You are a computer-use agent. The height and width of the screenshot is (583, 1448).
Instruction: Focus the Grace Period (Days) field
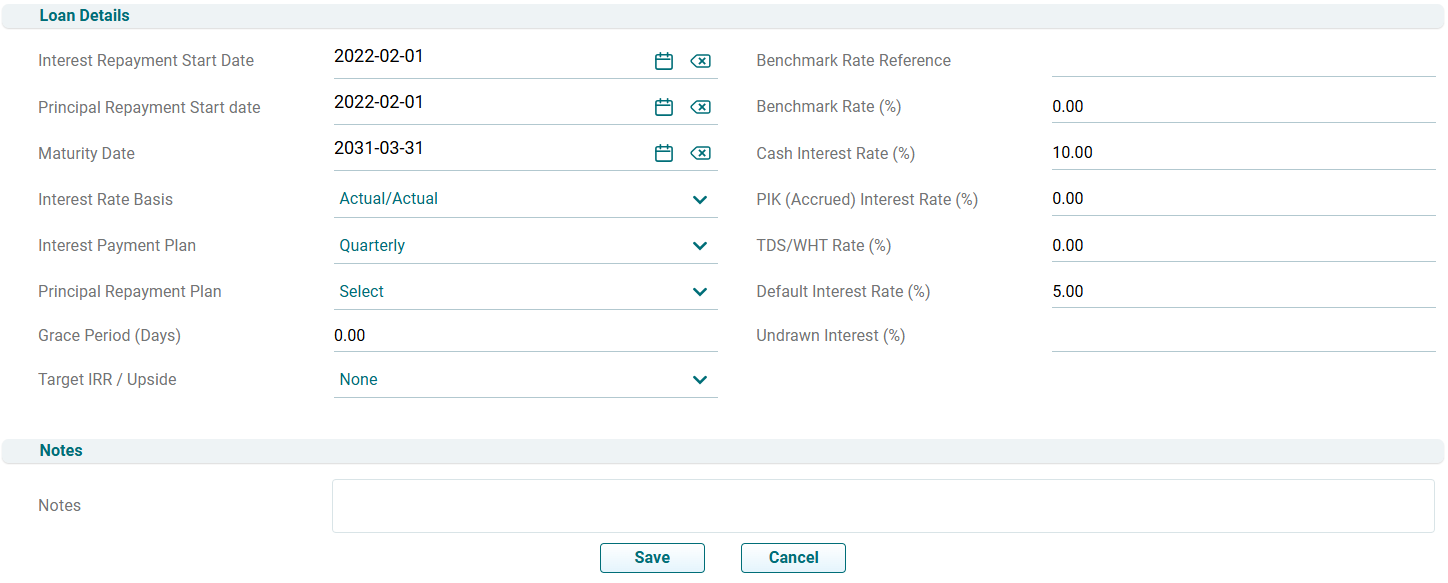[525, 336]
